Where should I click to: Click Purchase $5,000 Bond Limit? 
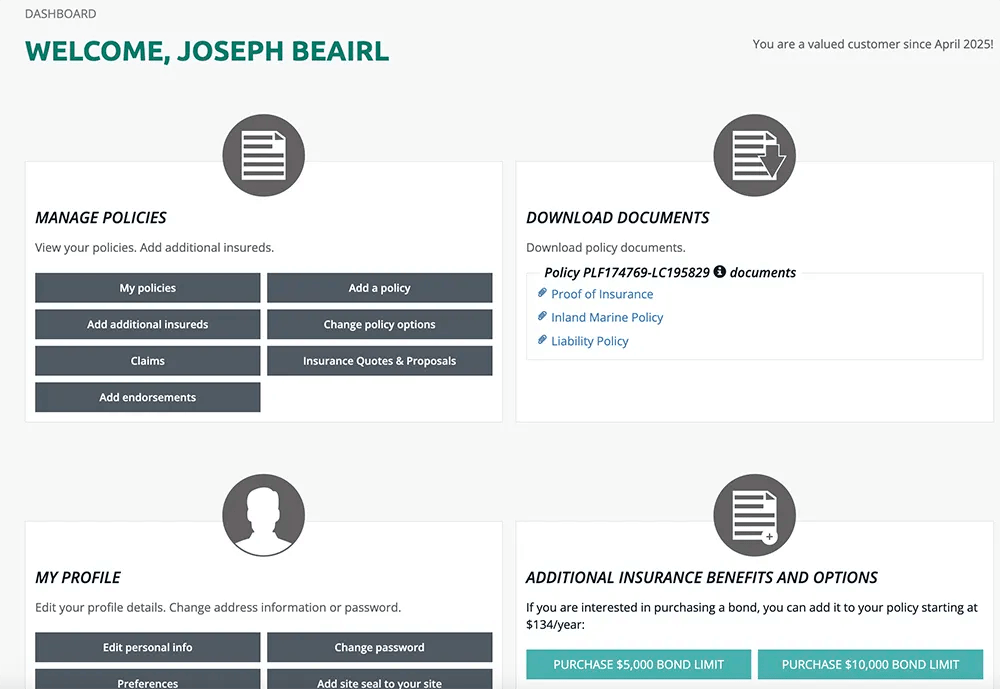pyautogui.click(x=638, y=664)
